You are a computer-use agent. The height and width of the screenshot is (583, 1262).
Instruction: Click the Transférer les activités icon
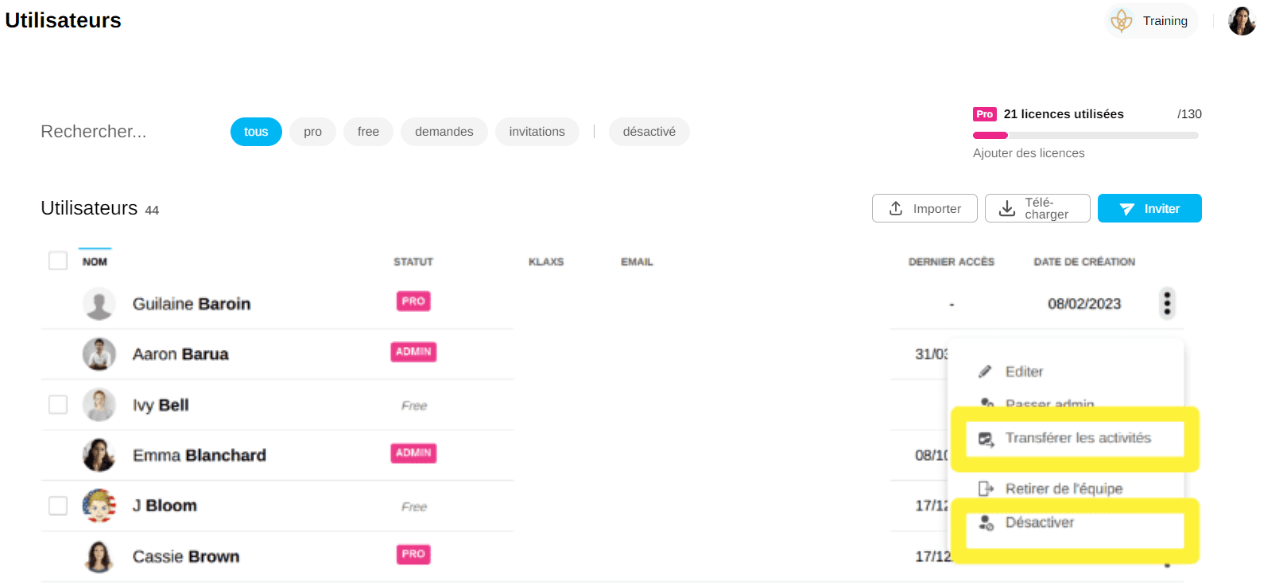click(x=986, y=439)
